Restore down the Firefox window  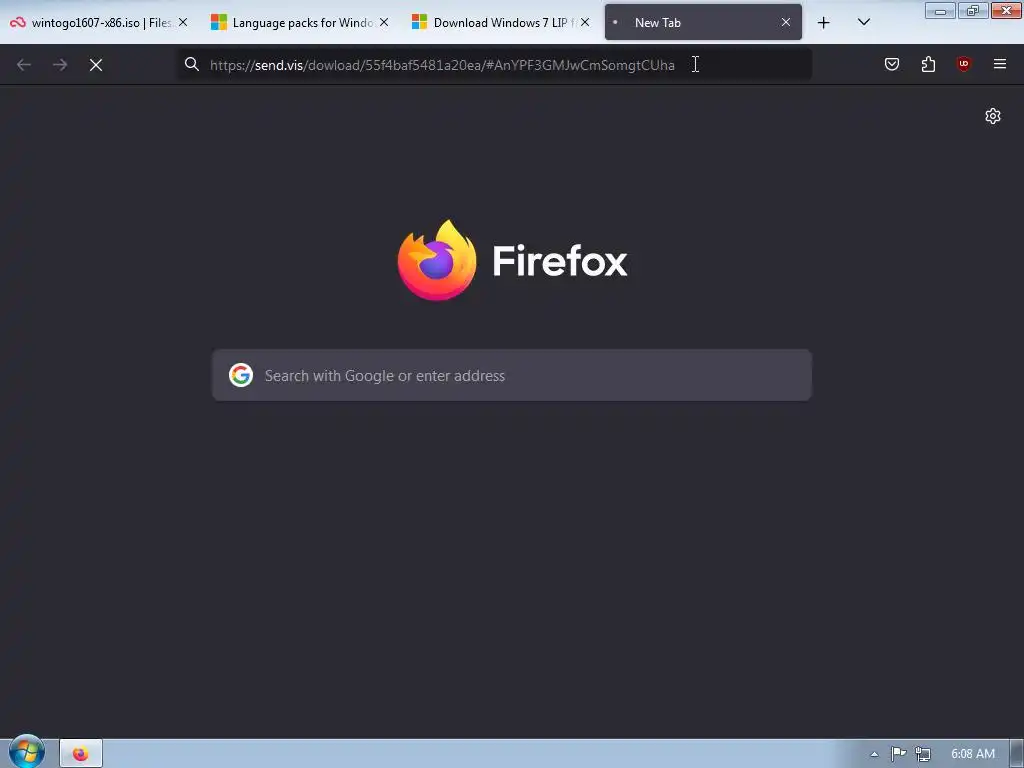coord(973,10)
